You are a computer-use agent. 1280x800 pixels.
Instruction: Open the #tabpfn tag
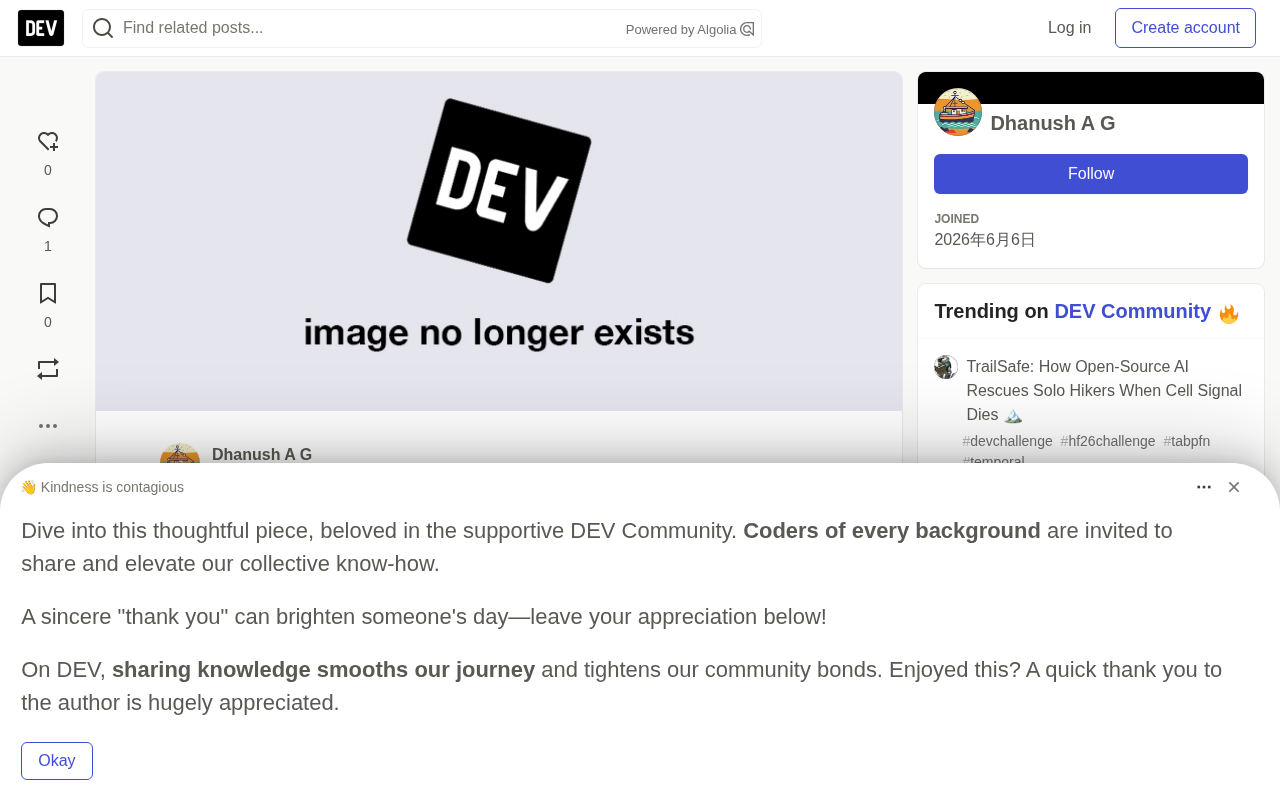(1187, 441)
